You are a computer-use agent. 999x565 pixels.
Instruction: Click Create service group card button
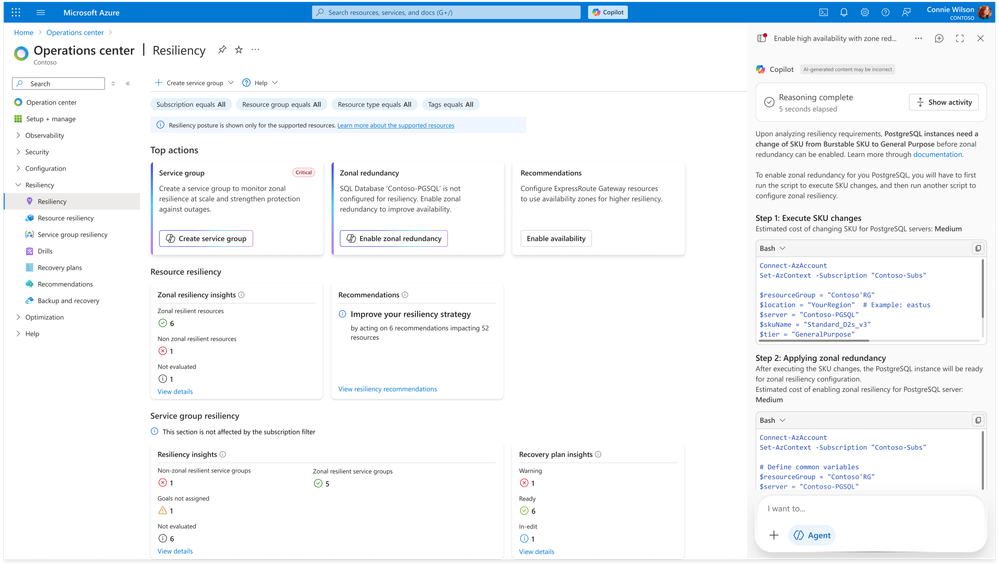206,238
